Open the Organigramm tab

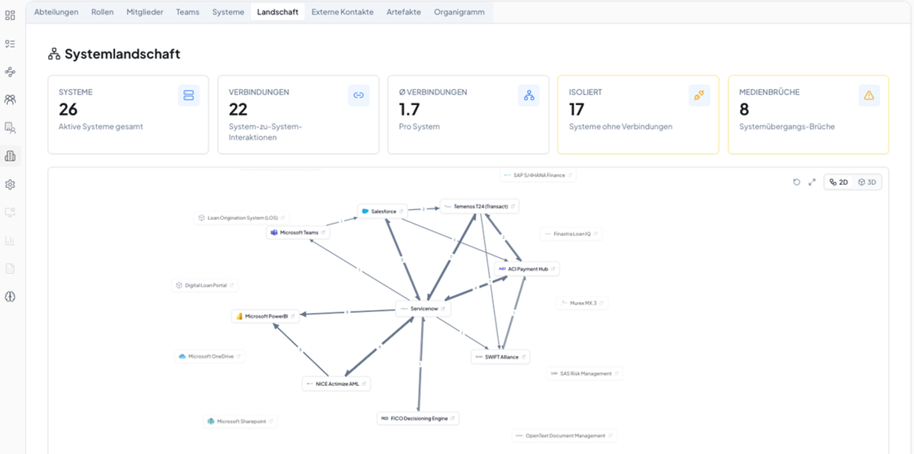(459, 12)
